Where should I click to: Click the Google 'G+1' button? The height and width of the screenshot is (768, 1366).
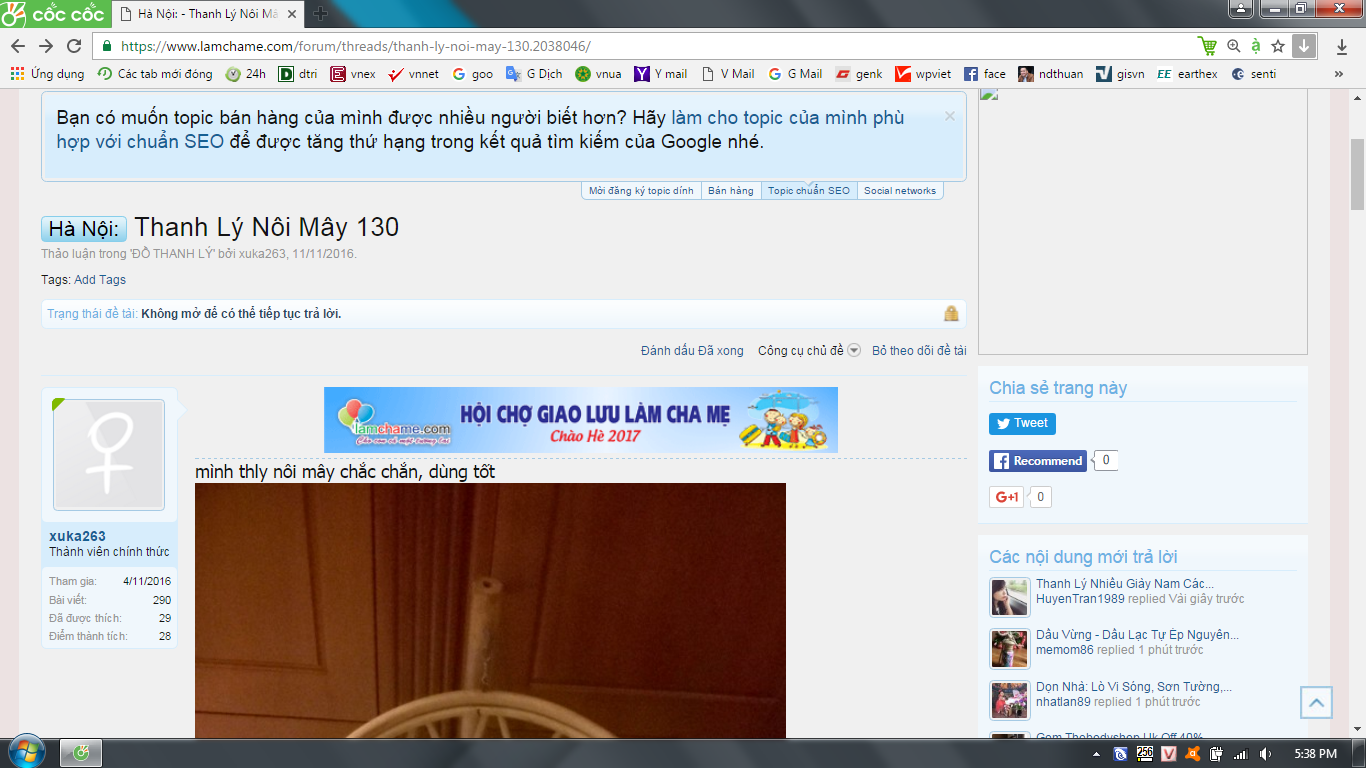[1007, 497]
